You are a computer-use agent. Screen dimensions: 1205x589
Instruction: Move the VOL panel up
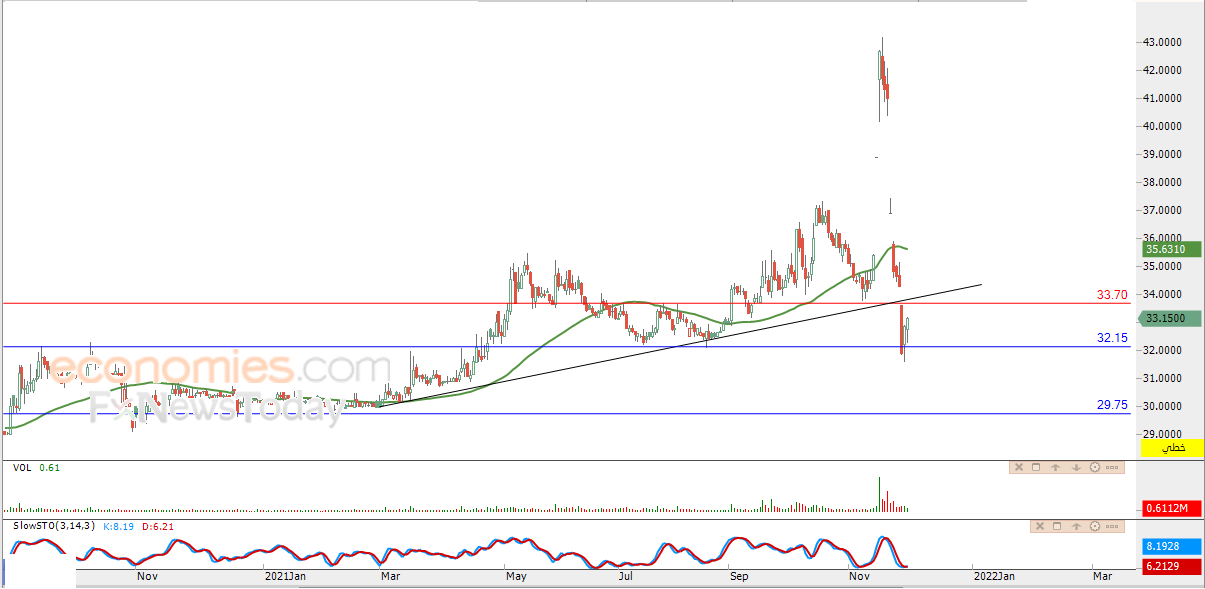tap(1055, 467)
